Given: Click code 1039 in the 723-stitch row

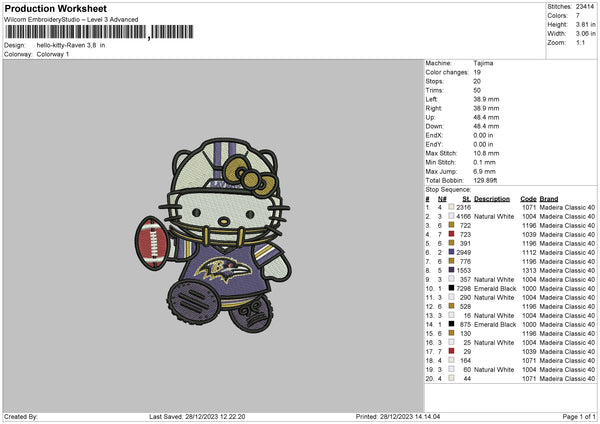Looking at the screenshot, I should (529, 234).
